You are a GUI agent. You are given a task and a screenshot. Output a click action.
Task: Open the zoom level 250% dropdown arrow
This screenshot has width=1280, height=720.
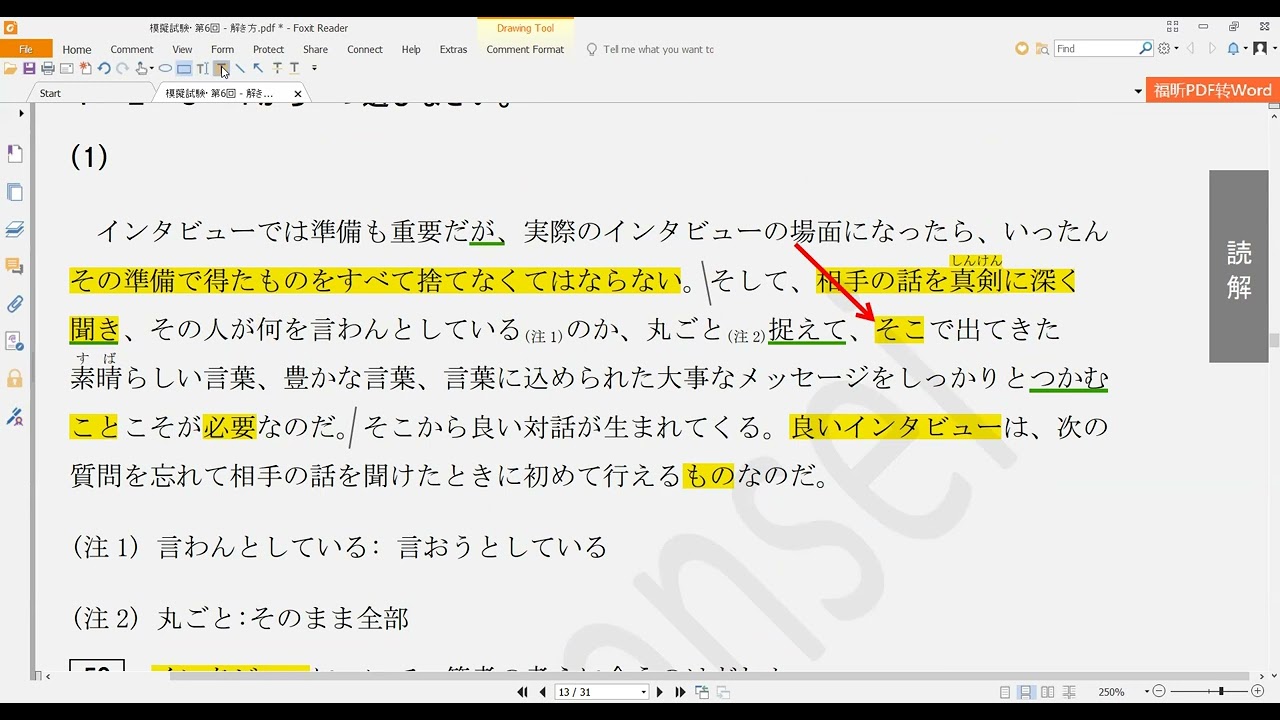[1145, 692]
